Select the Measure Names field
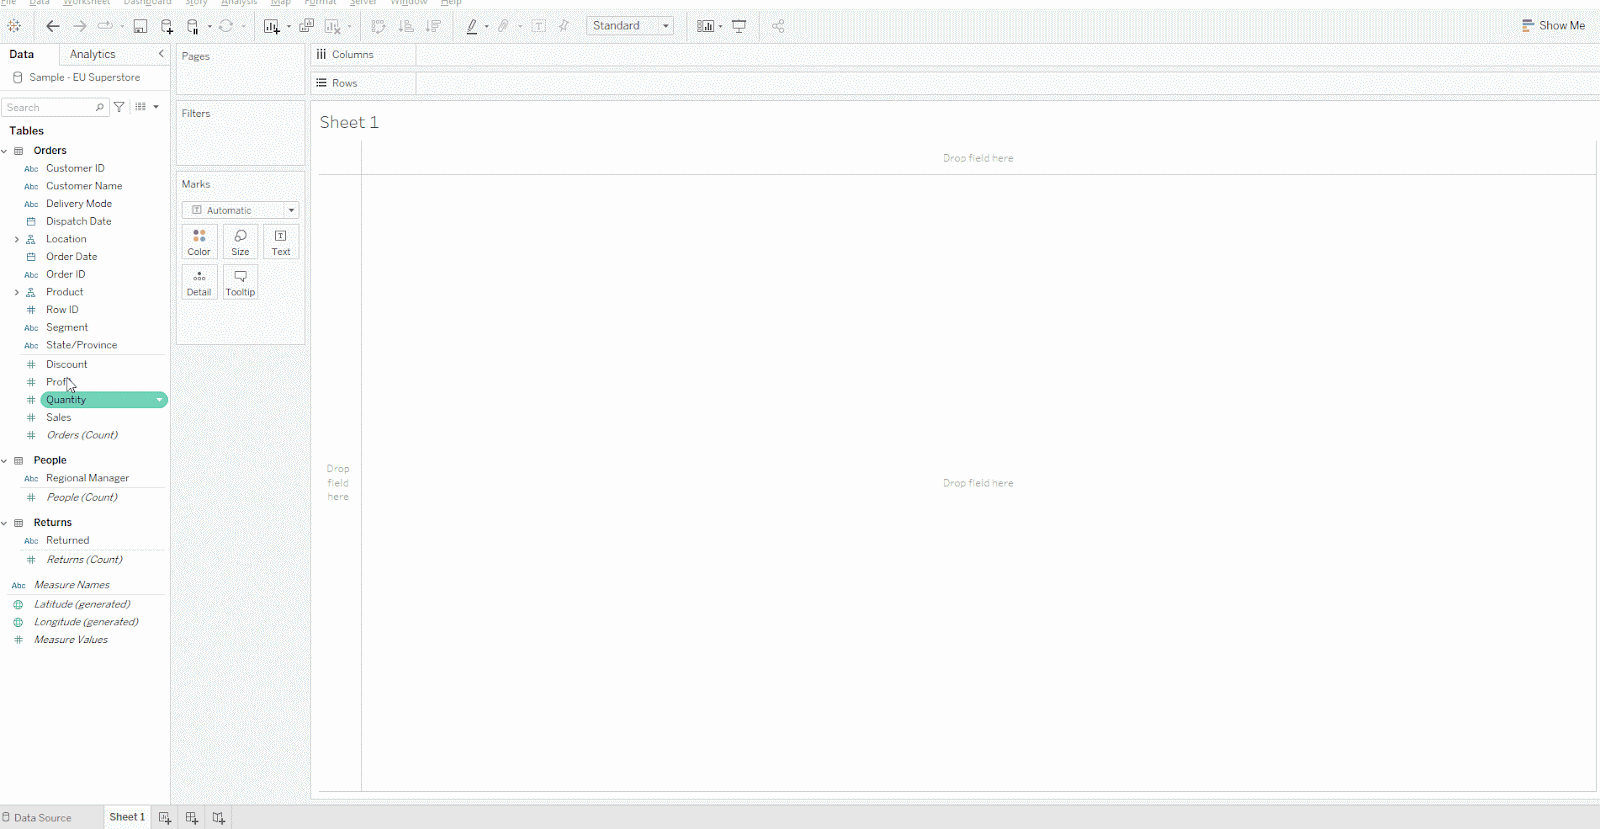The width and height of the screenshot is (1600, 829). pos(72,585)
